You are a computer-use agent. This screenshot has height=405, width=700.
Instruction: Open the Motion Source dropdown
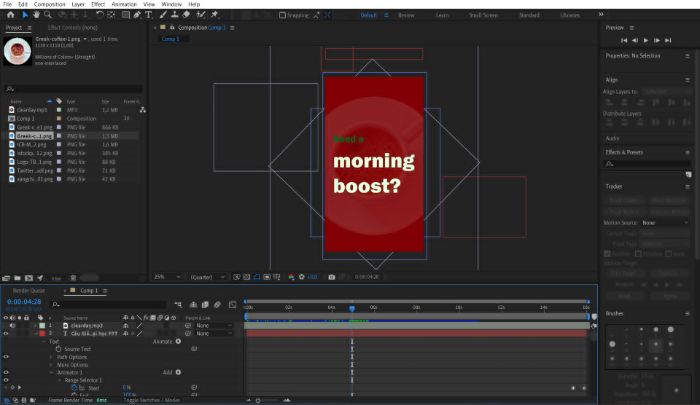[x=665, y=222]
